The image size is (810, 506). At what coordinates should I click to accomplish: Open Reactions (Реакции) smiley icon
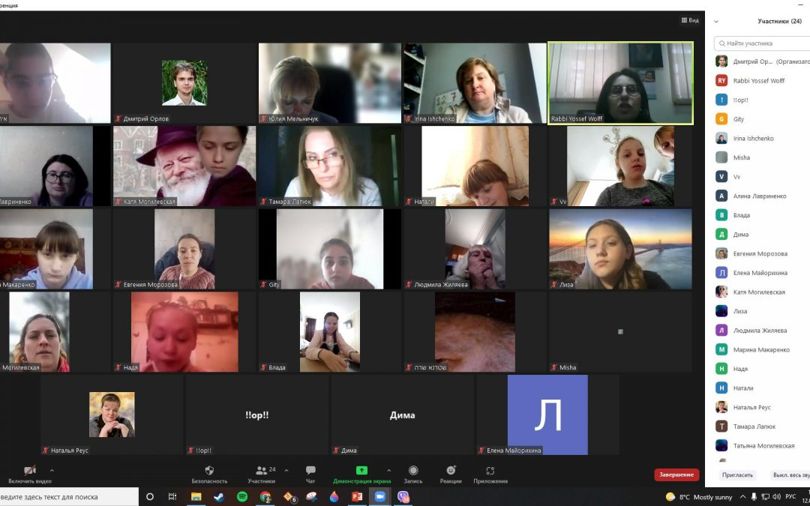450,470
